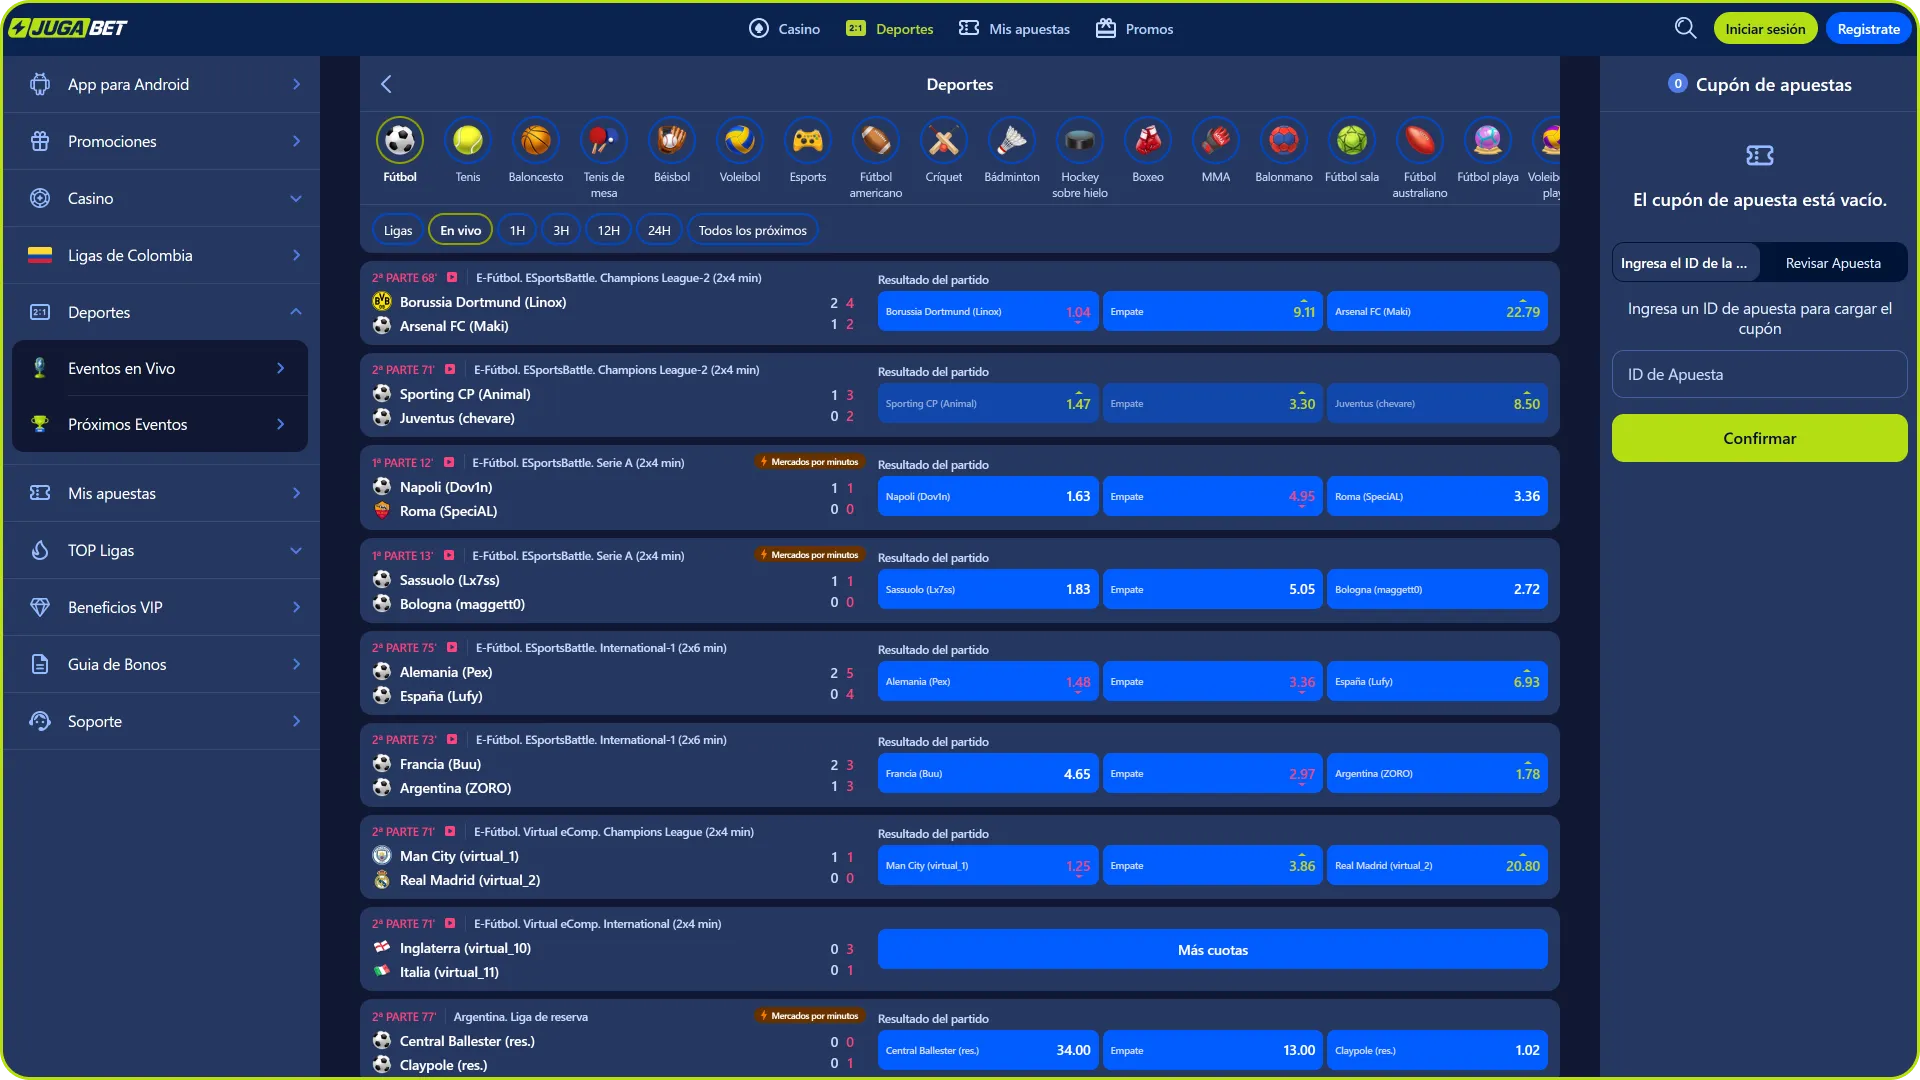Expand the TOP Ligas sidebar section
The width and height of the screenshot is (1920, 1080).
[162, 550]
